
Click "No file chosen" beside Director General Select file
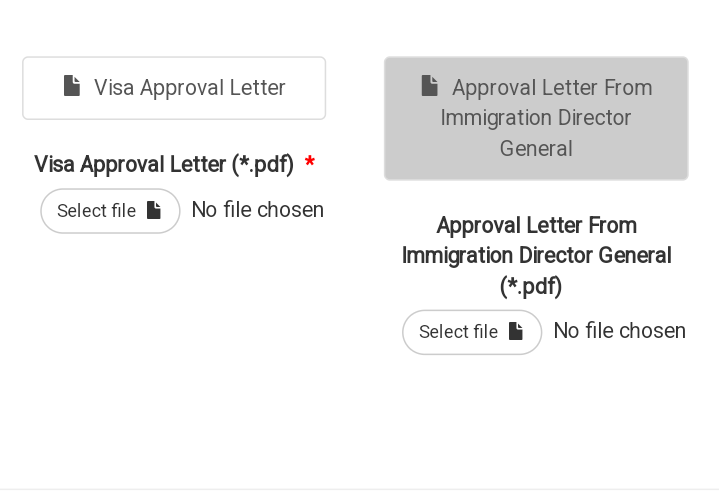click(620, 331)
